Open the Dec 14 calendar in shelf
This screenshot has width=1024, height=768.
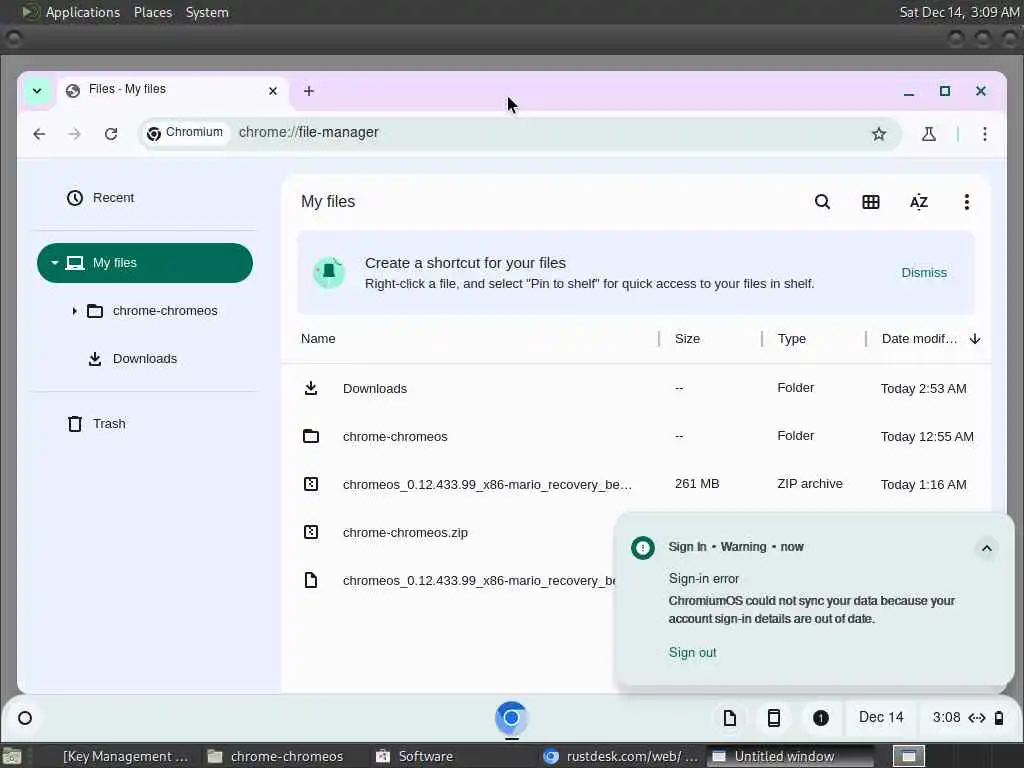tap(881, 718)
